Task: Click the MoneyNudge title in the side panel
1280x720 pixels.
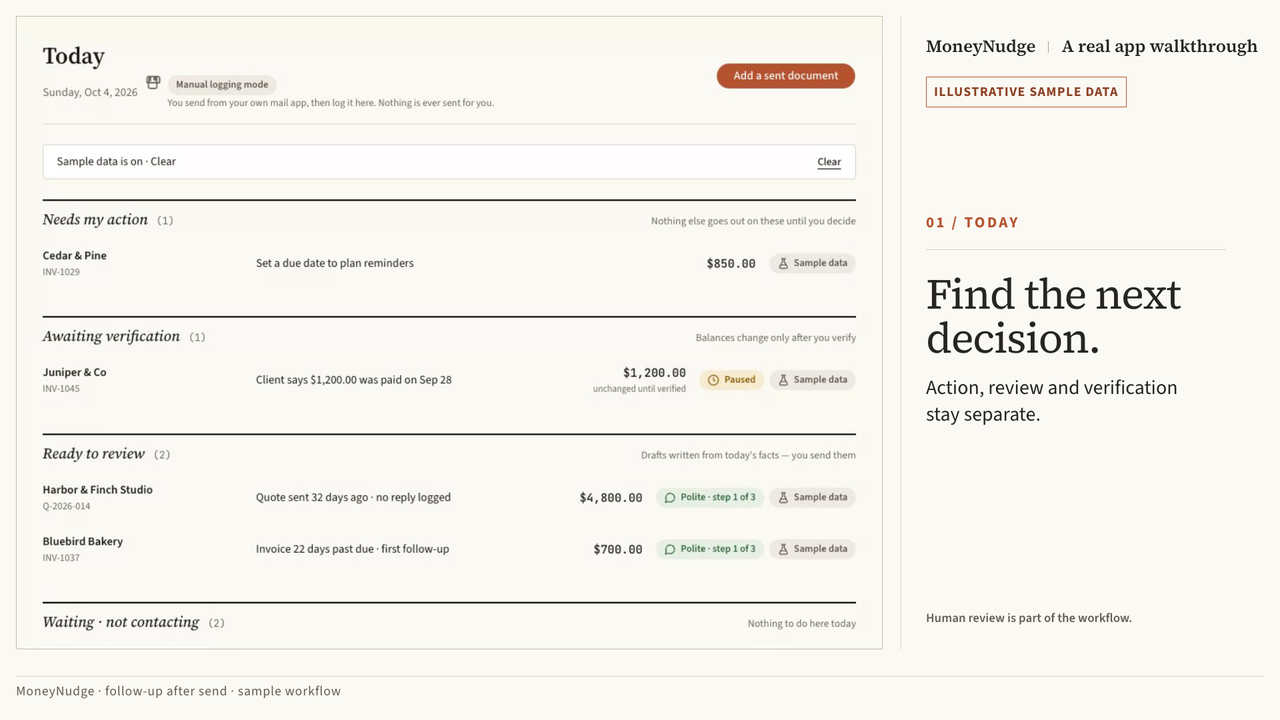Action: 981,46
